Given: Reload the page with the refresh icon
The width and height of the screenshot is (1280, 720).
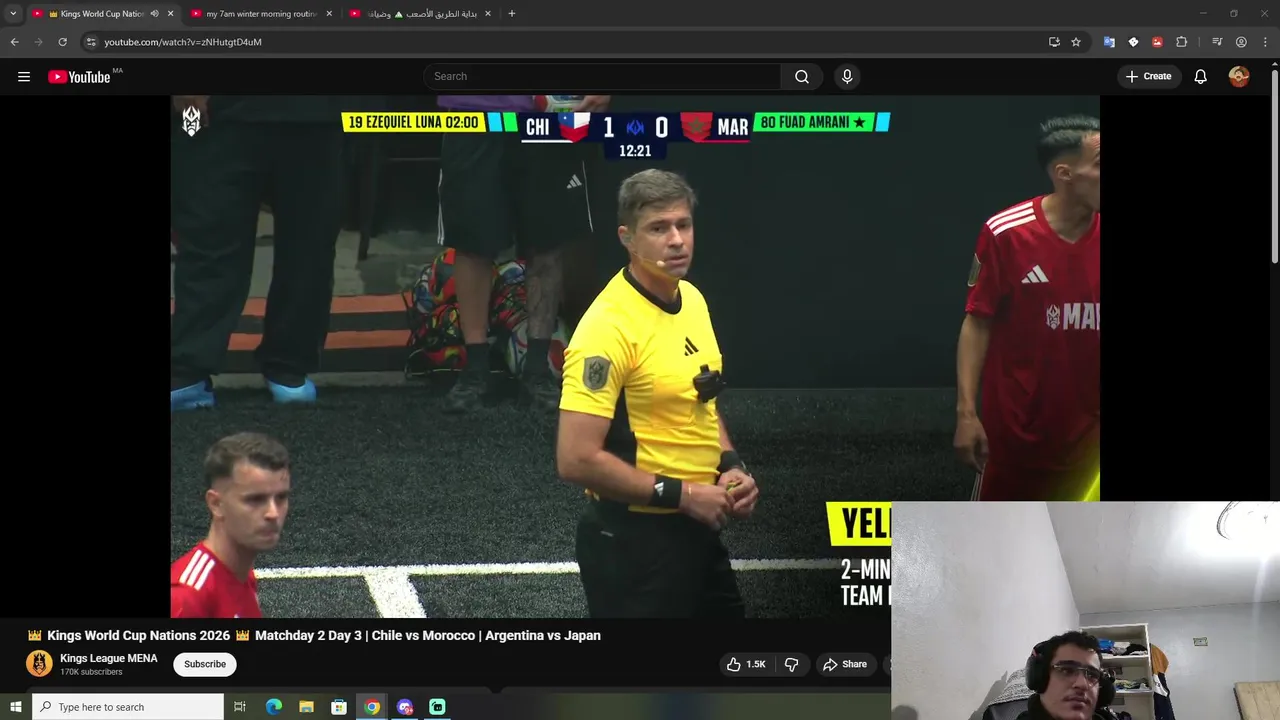Looking at the screenshot, I should coord(62,42).
